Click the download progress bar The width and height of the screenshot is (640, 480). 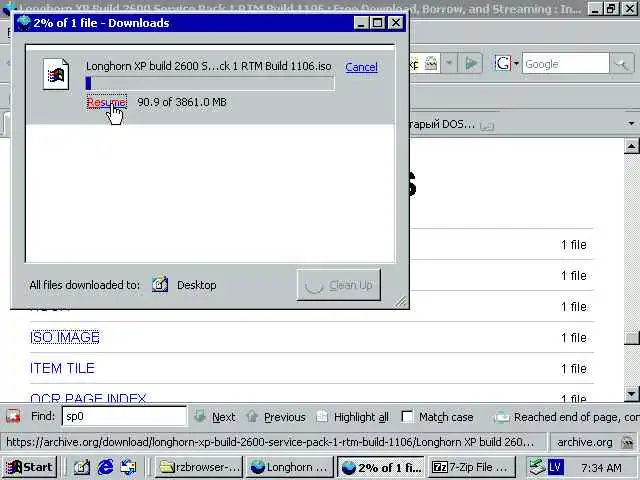pyautogui.click(x=210, y=83)
